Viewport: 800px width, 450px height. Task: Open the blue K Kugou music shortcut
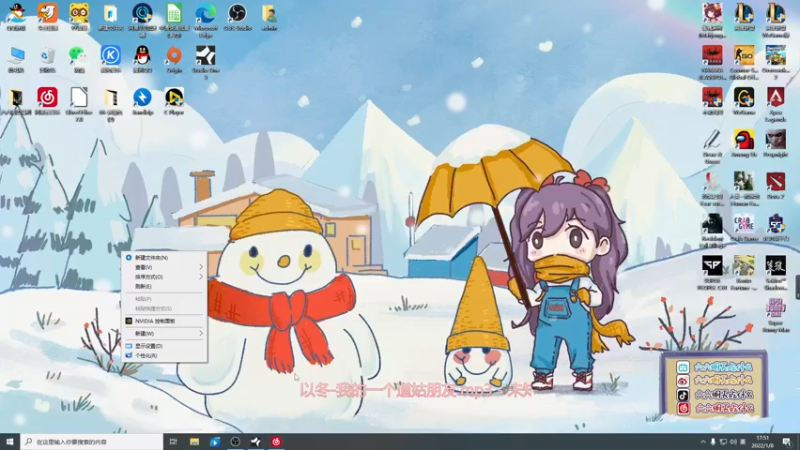[x=111, y=59]
